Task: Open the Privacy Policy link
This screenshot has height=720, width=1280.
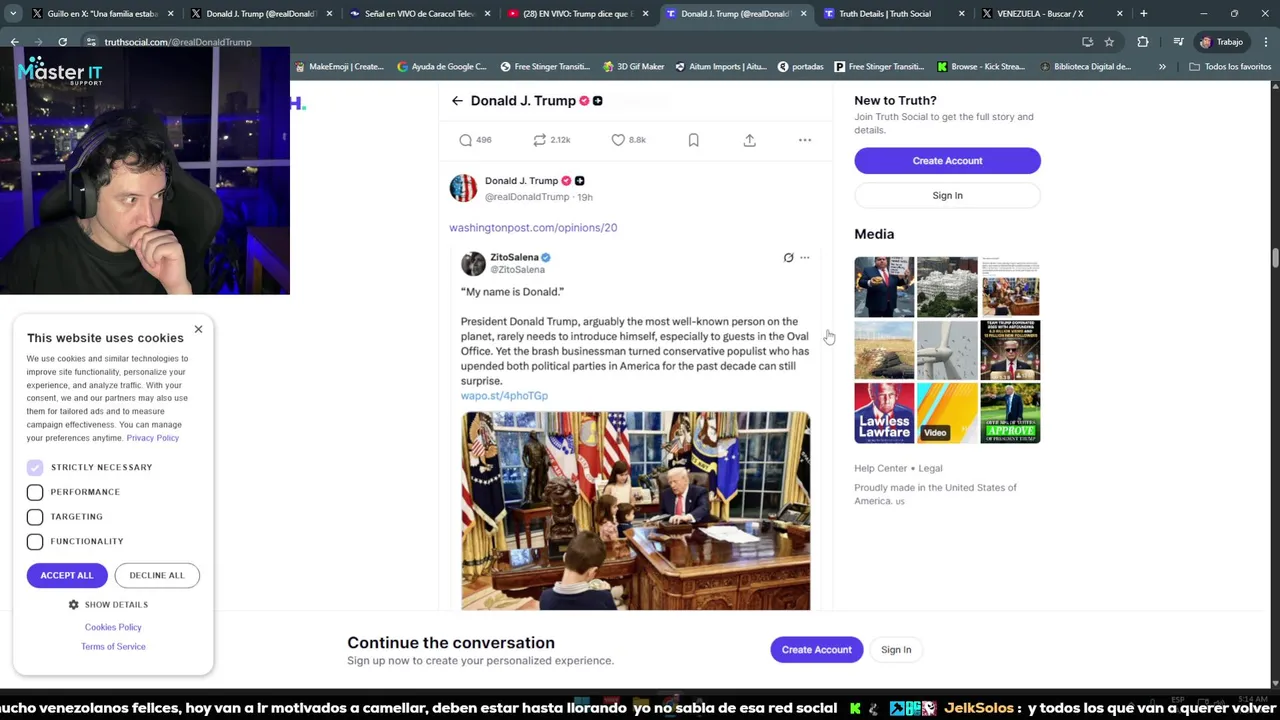Action: (x=153, y=438)
